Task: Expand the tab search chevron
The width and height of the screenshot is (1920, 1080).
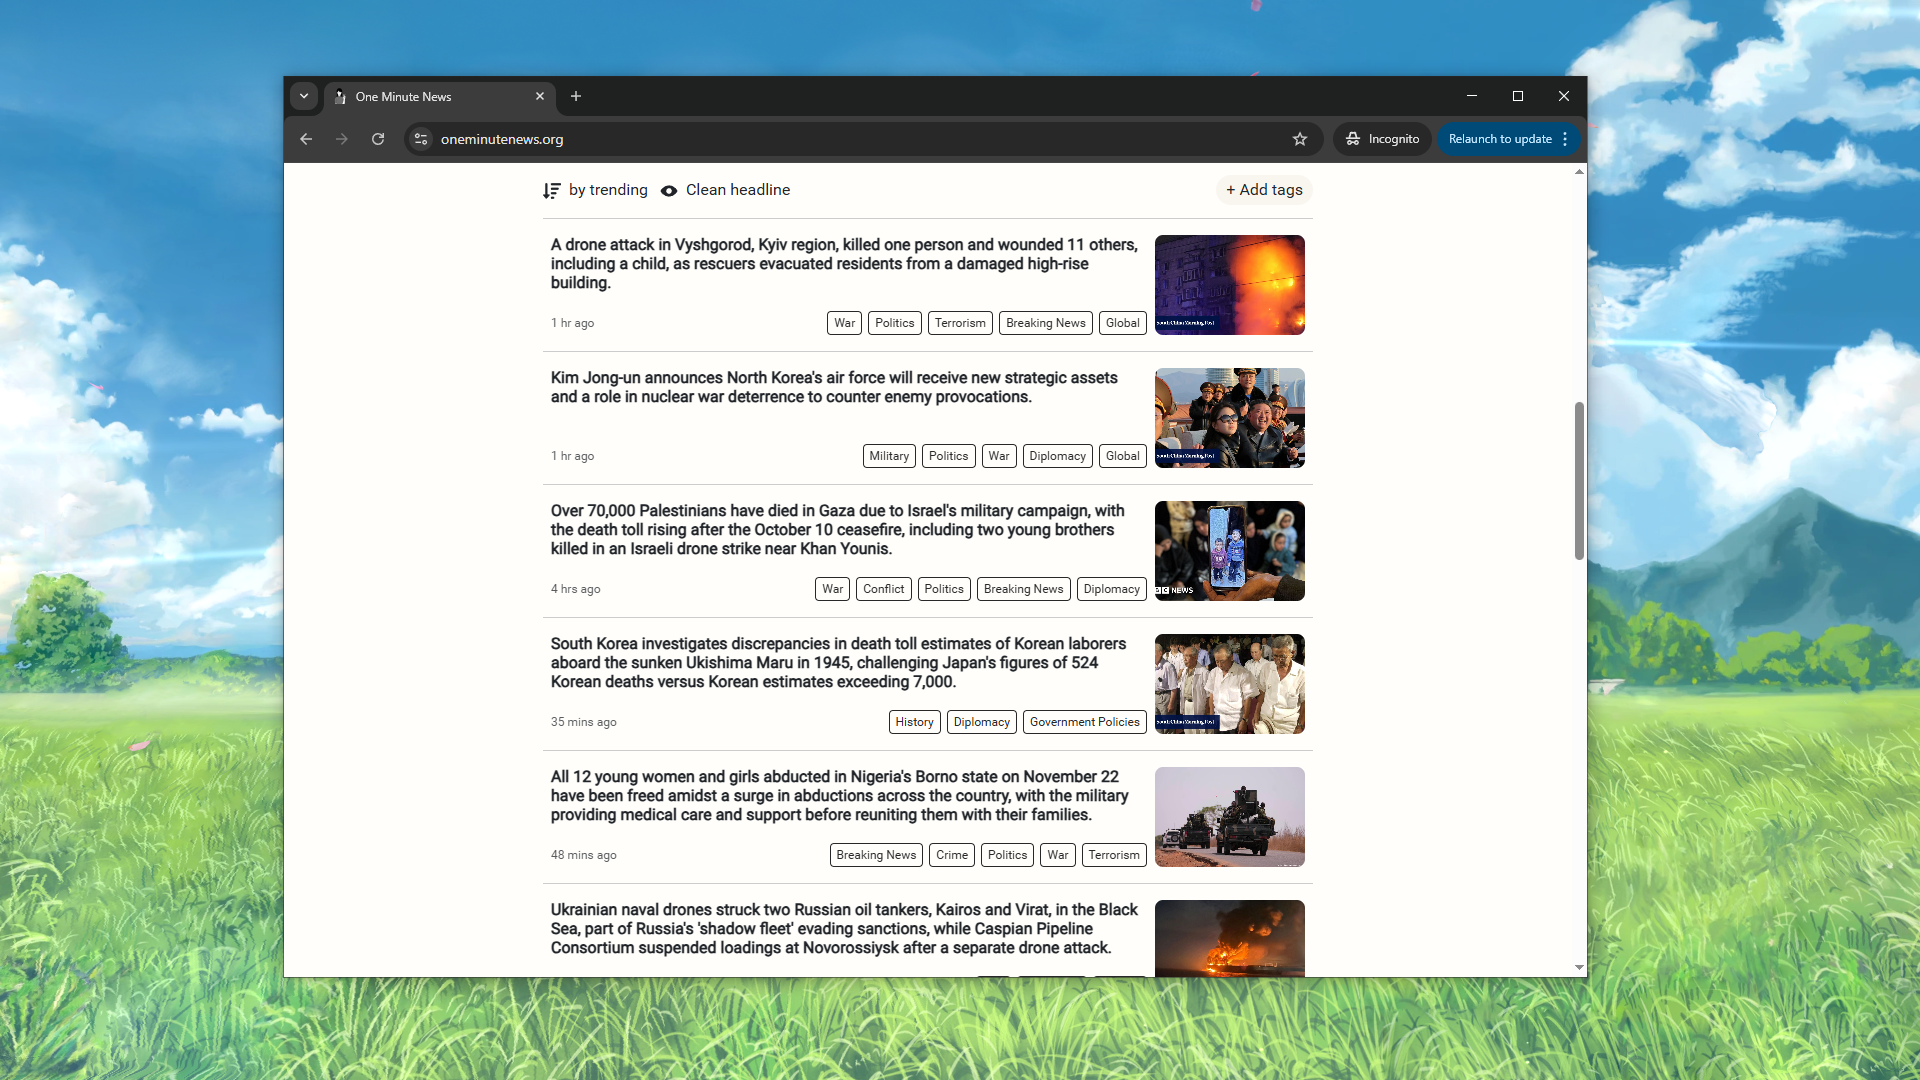Action: [304, 96]
